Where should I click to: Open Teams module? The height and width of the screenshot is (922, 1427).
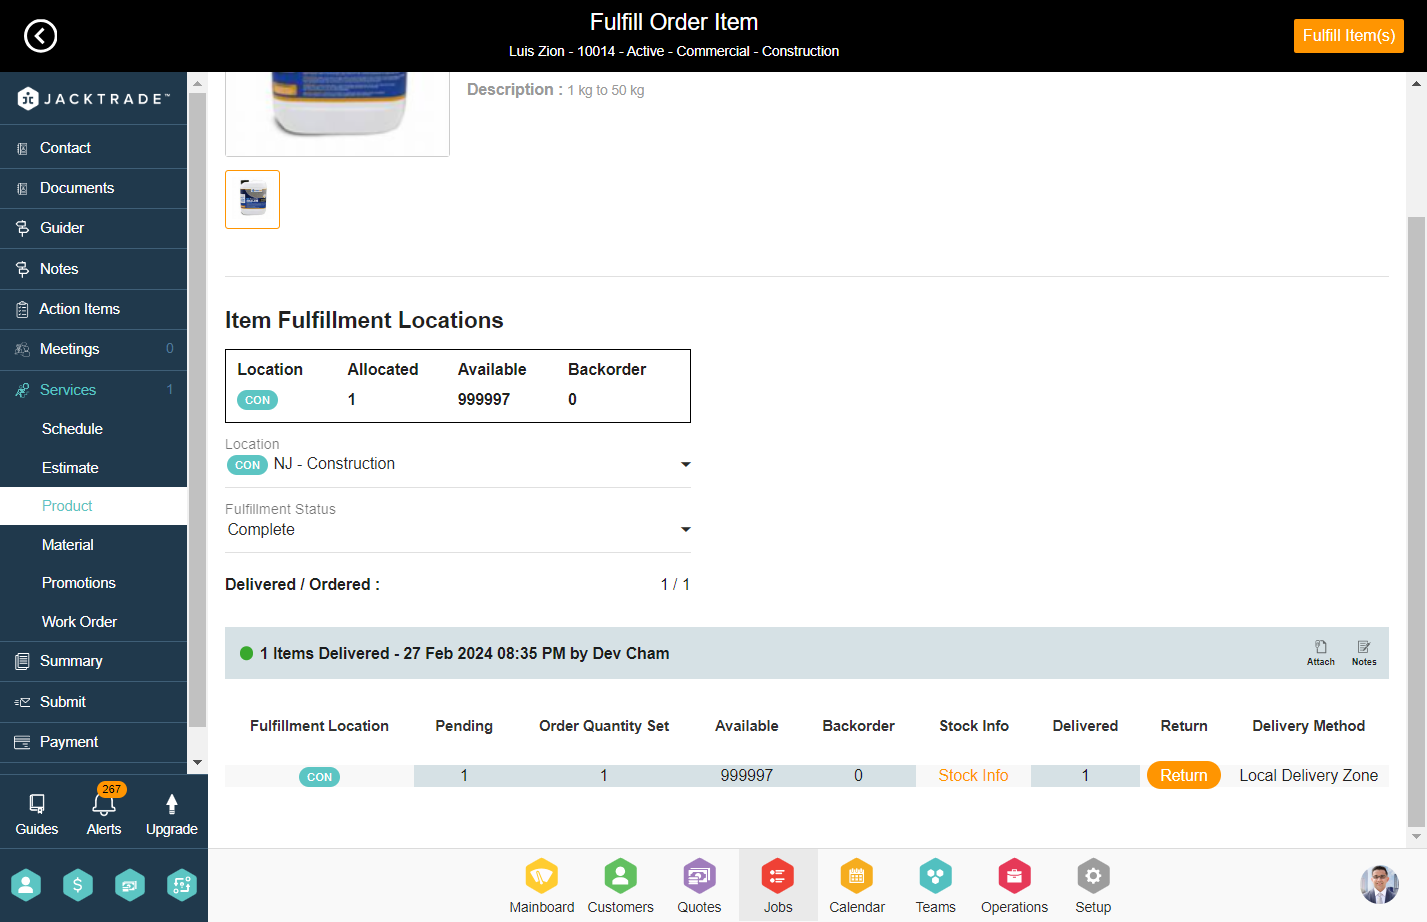click(936, 886)
